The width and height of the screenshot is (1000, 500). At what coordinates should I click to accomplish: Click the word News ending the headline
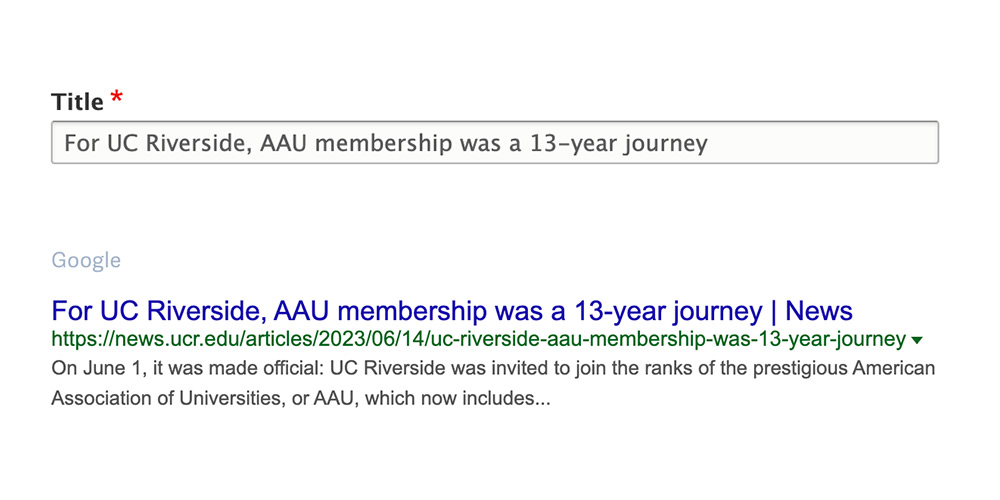(819, 311)
